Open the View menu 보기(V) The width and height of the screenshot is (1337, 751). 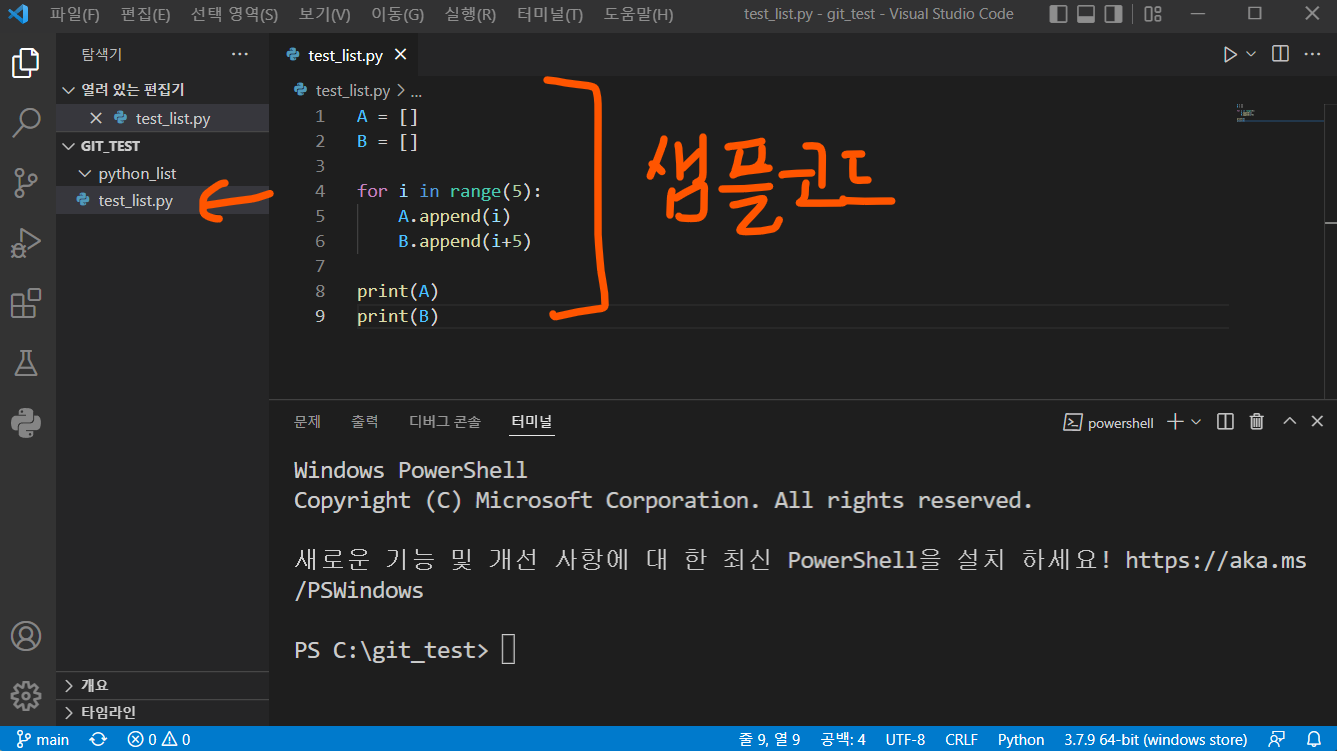click(325, 14)
